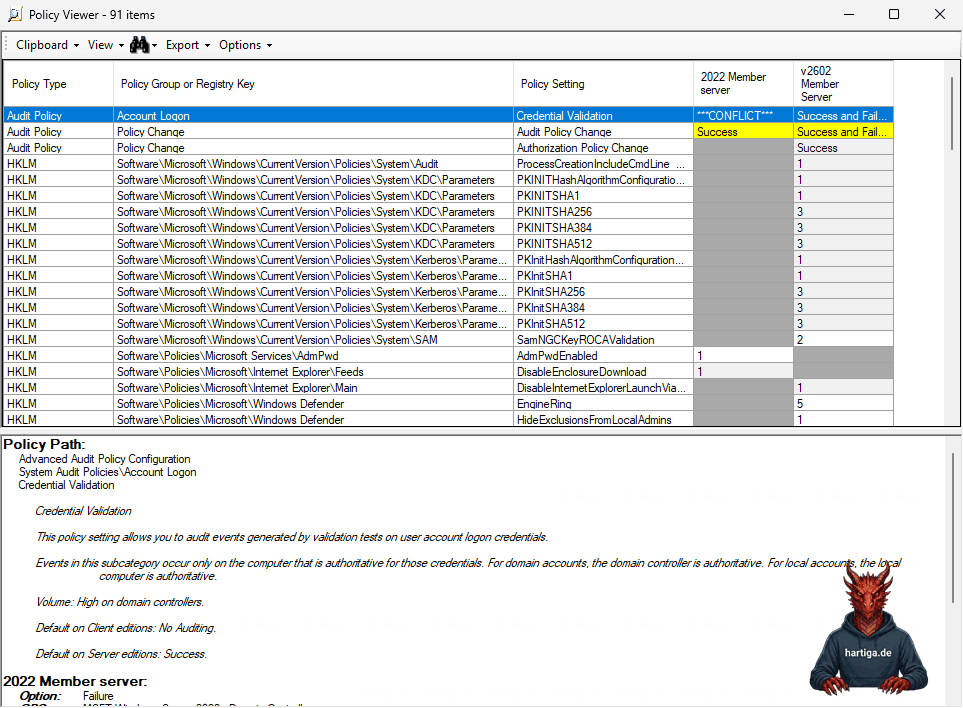Viewport: 963px width, 708px height.
Task: Expand the Clipboard dropdown arrow
Action: [x=76, y=45]
